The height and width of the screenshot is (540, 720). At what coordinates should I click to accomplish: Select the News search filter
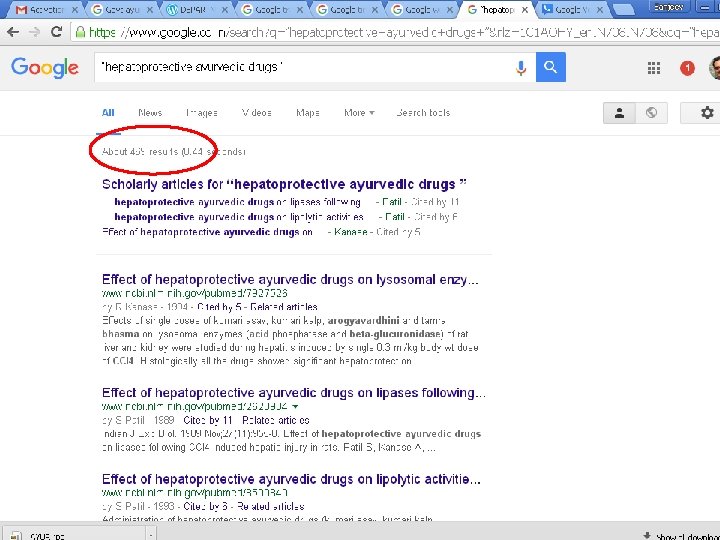[x=150, y=113]
